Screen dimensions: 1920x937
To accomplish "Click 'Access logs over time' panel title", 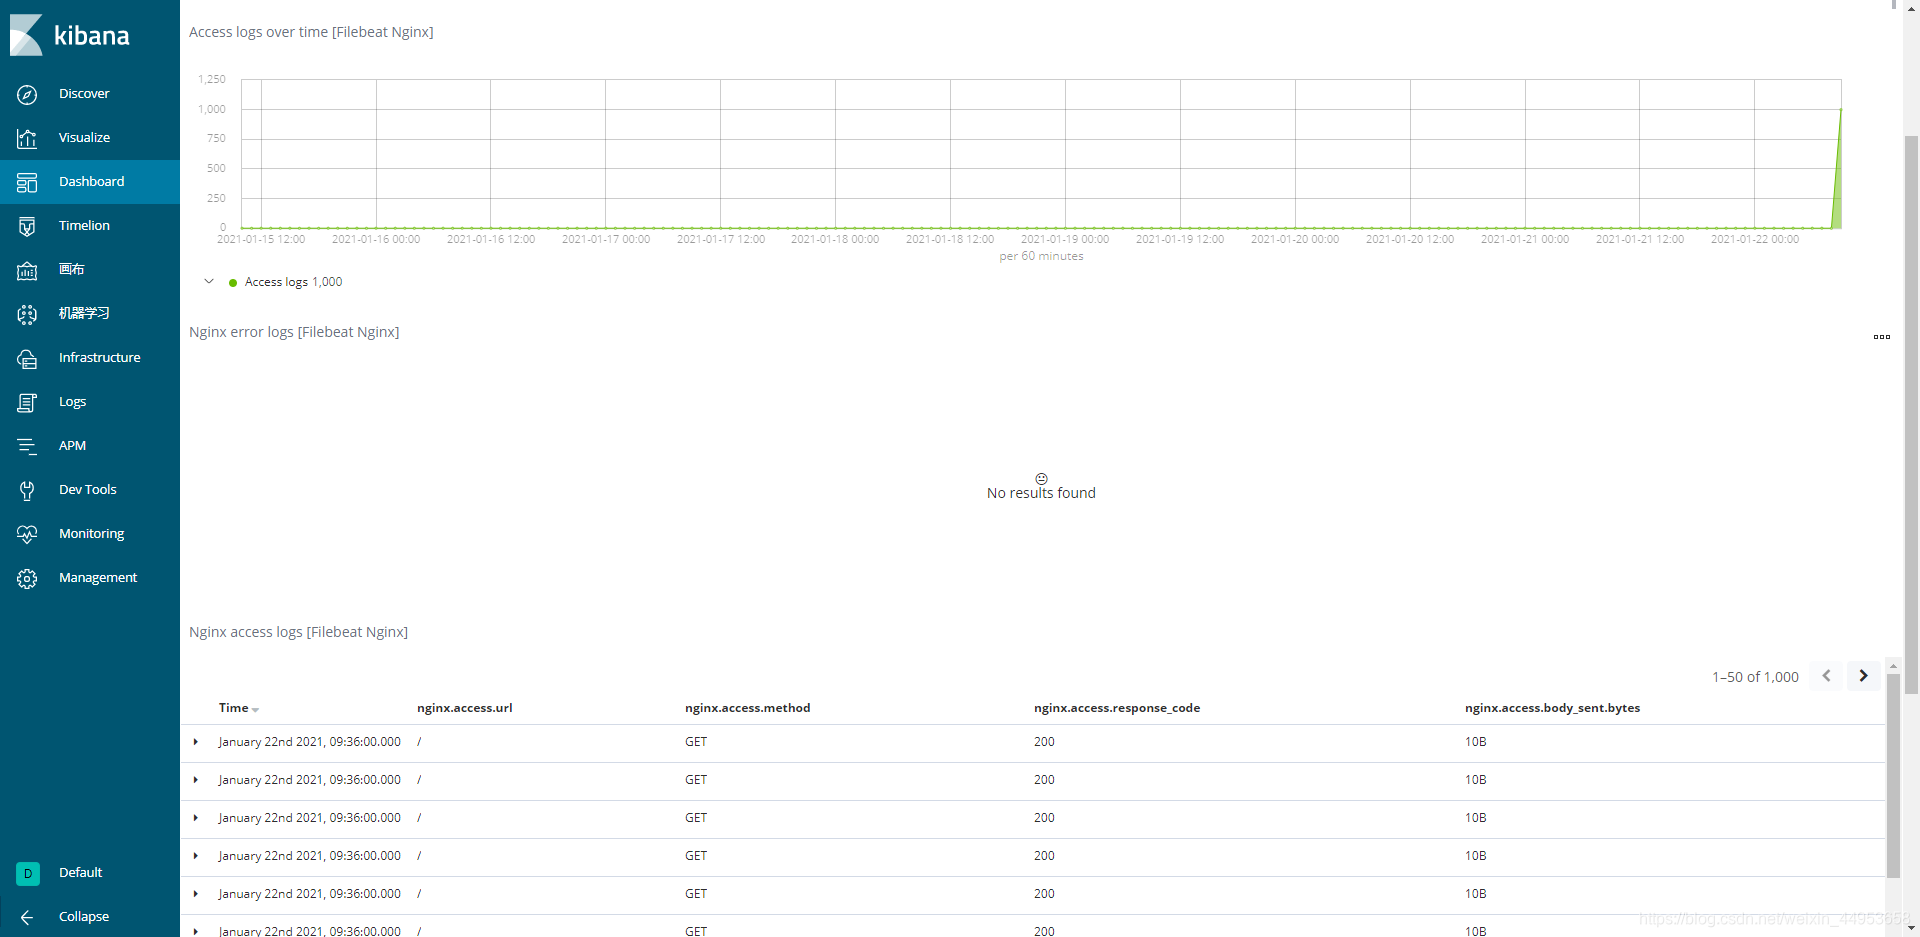I will pos(311,32).
